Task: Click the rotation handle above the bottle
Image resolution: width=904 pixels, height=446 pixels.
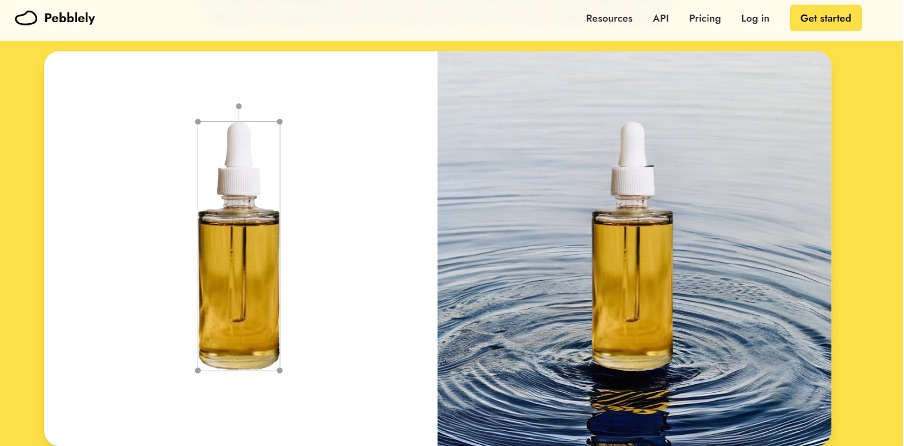Action: (239, 106)
